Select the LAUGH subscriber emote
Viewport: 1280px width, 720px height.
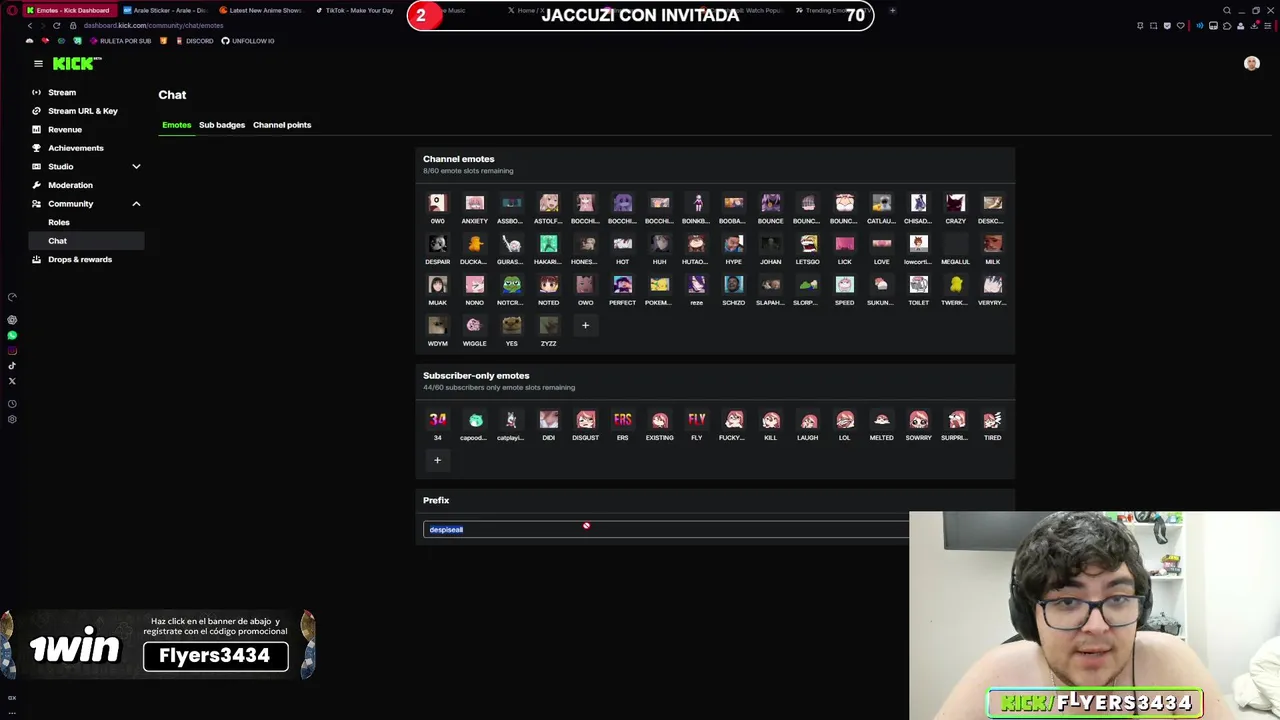(807, 426)
